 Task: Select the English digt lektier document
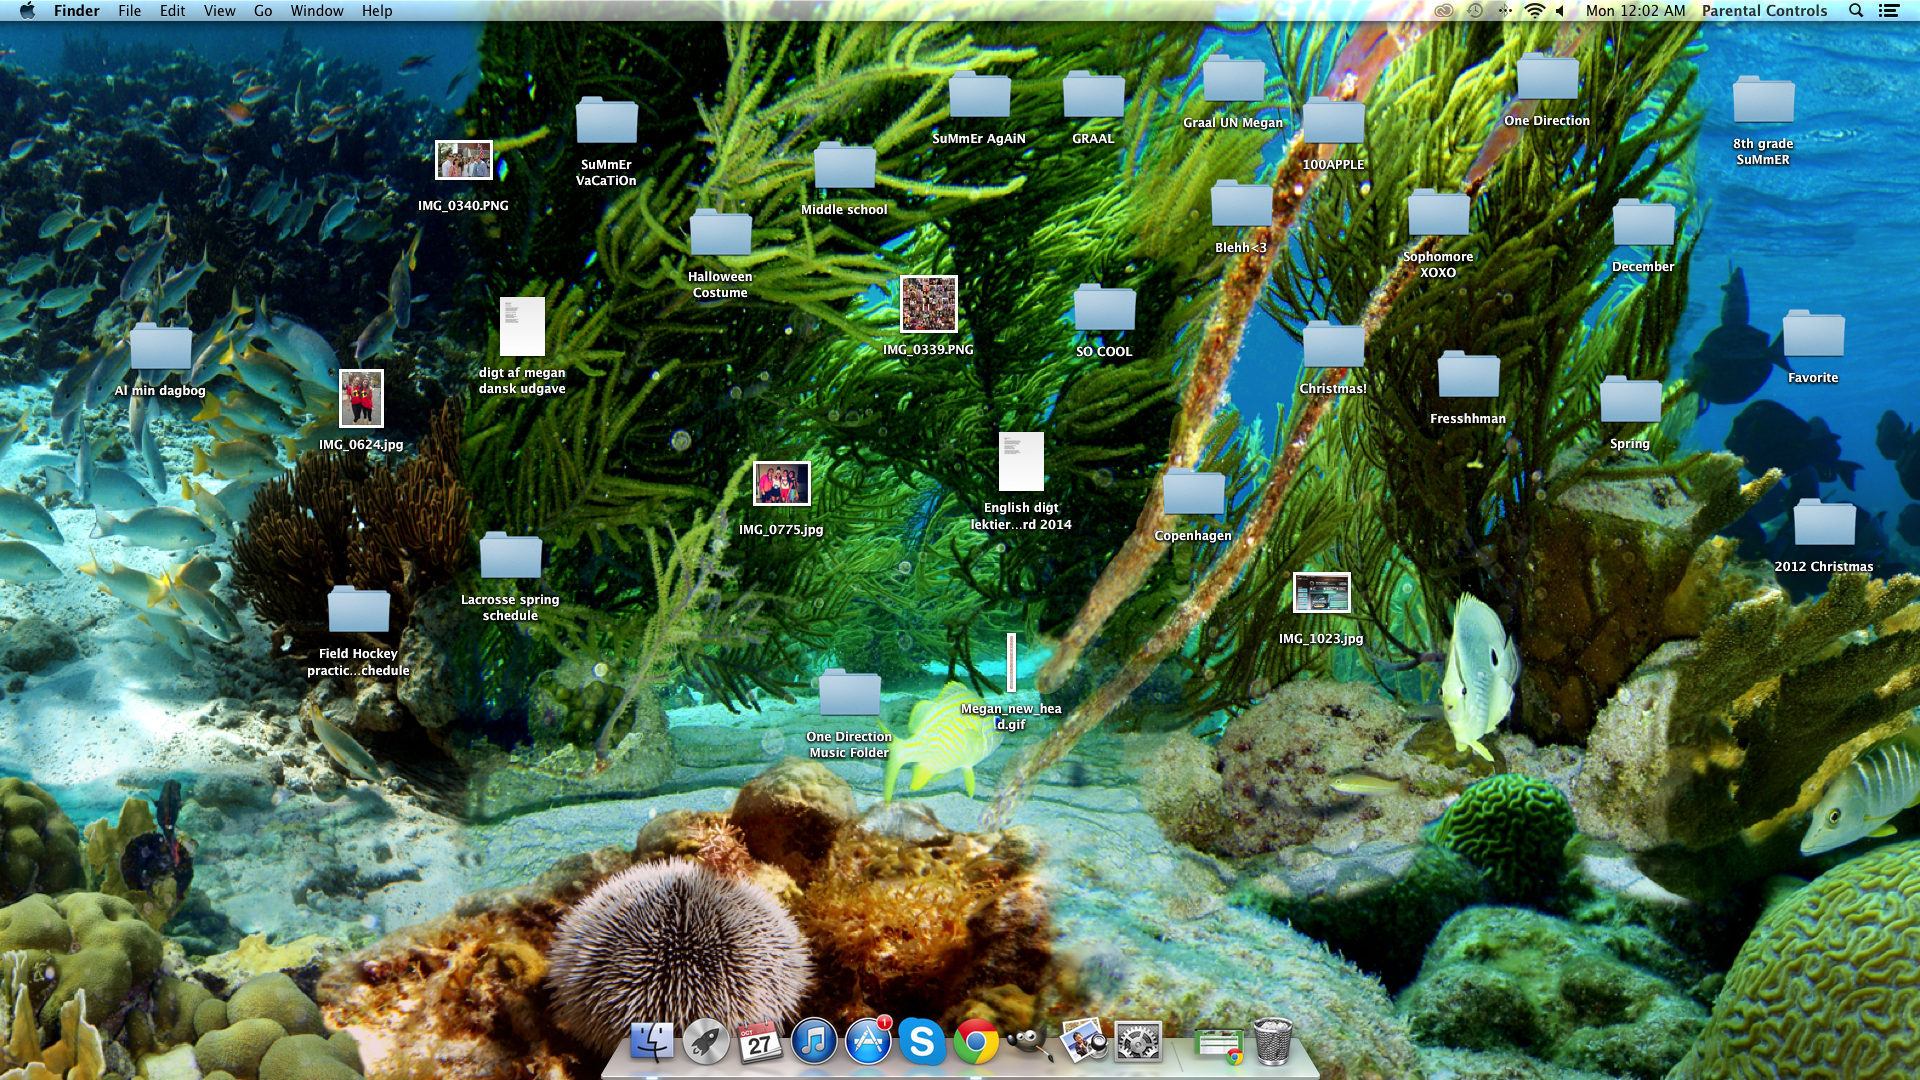[x=1021, y=462]
